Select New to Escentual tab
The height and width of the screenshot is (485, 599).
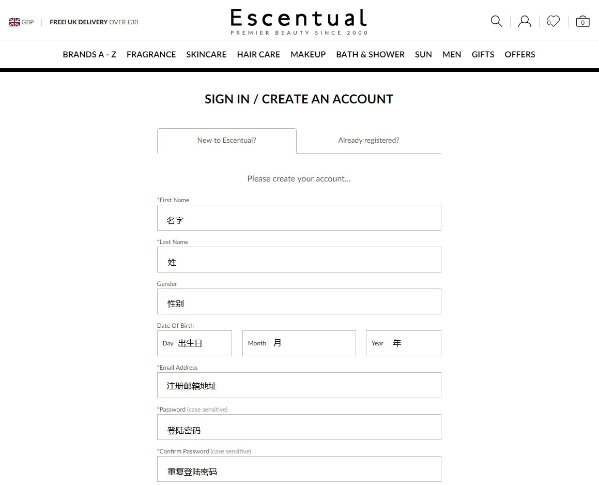click(227, 141)
